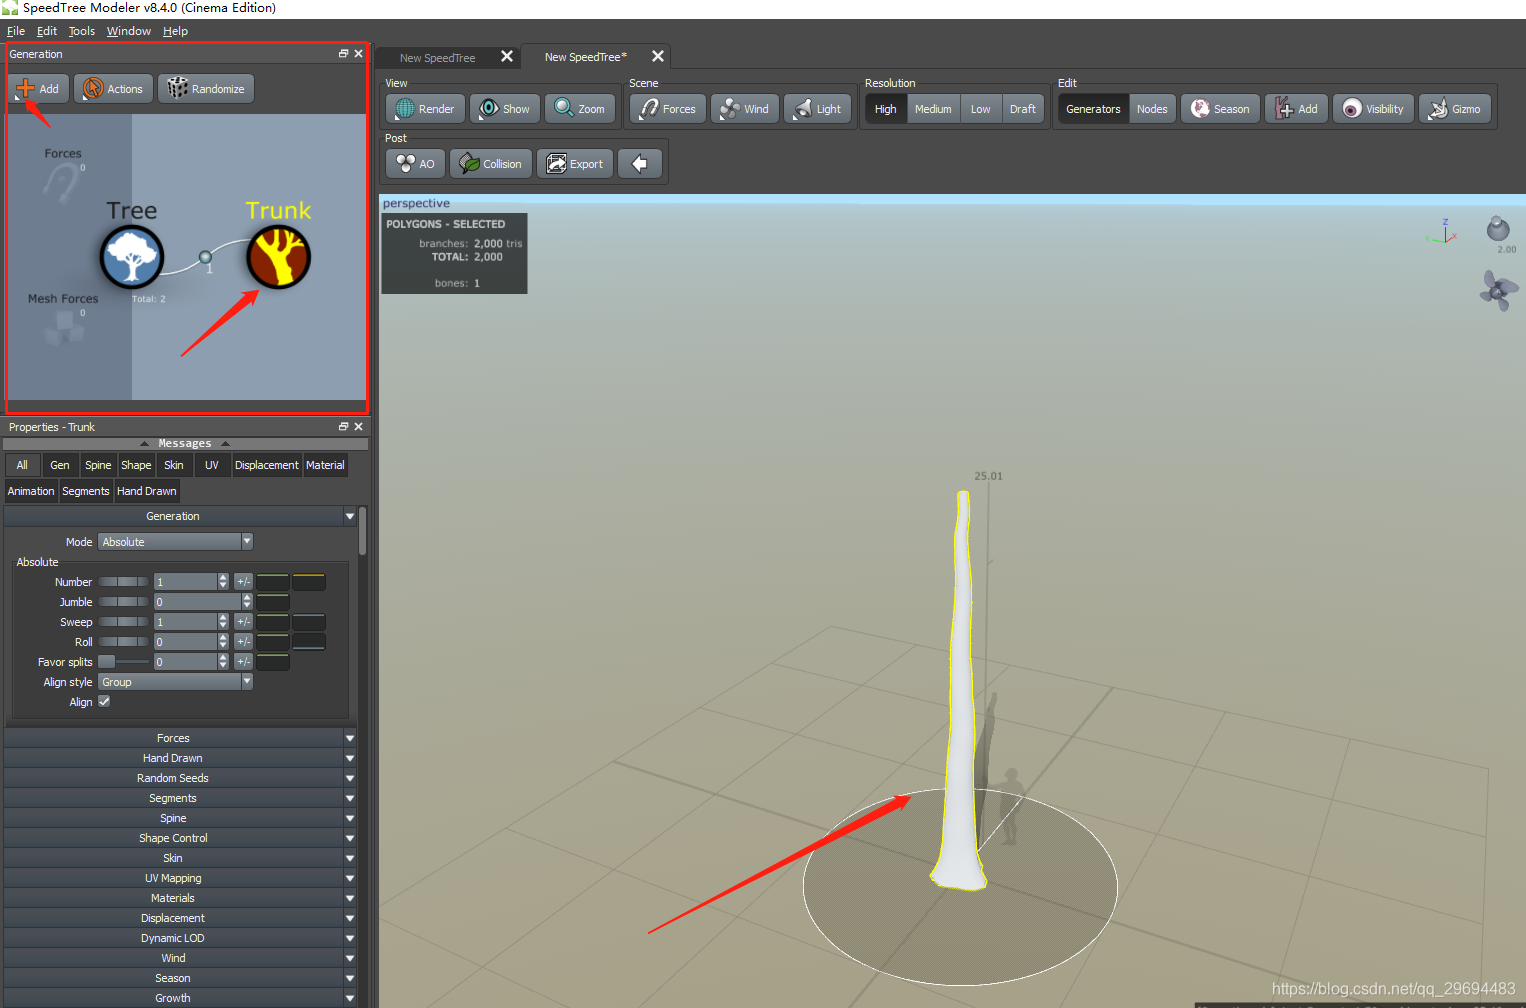The image size is (1526, 1008).
Task: Click the +/- variance button for Sweep
Action: coord(243,621)
